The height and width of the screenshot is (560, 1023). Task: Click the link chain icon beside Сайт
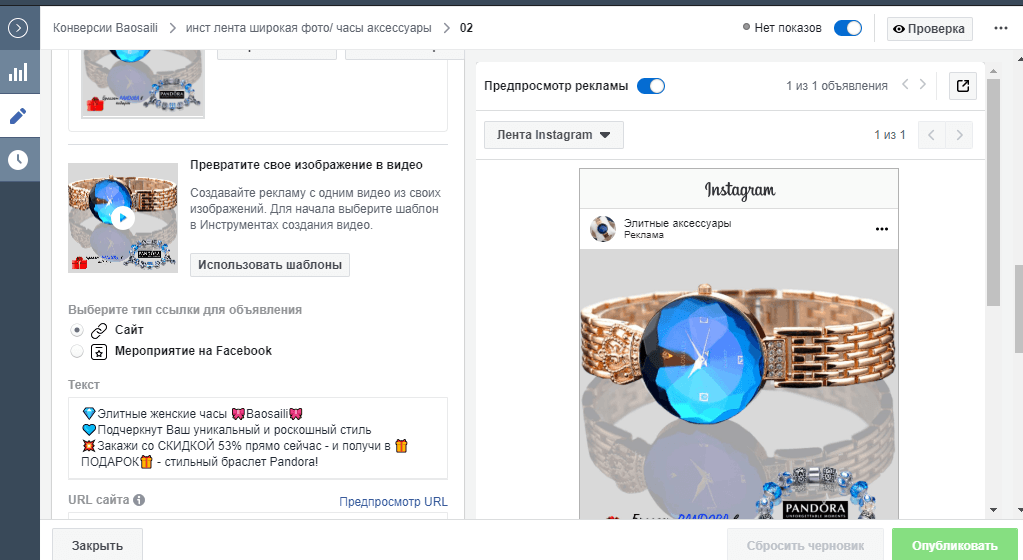click(99, 330)
